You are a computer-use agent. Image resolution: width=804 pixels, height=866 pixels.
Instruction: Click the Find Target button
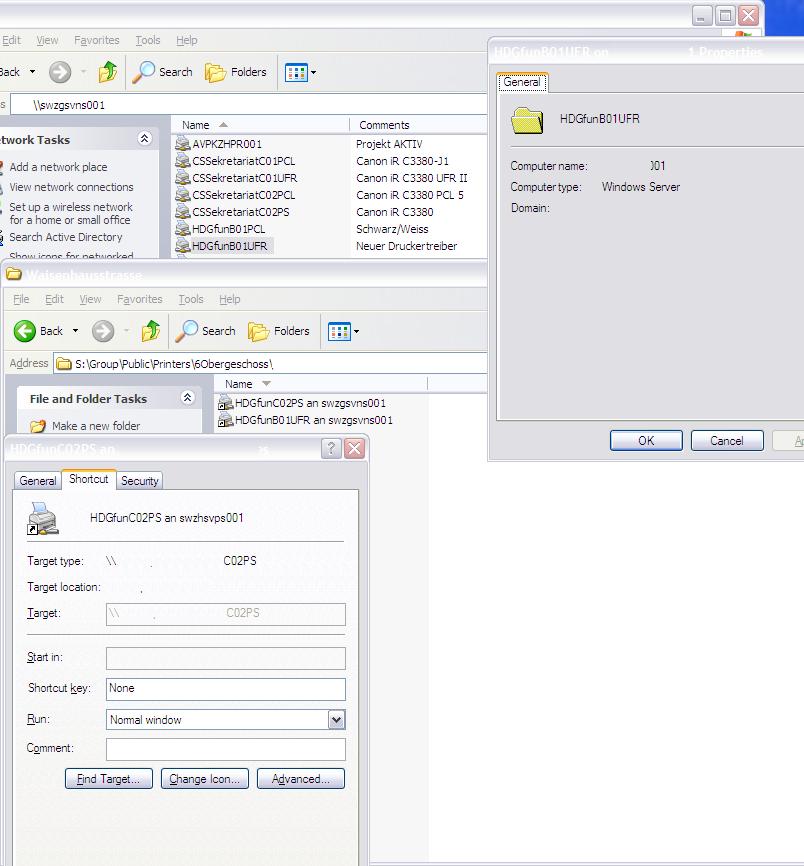coord(109,779)
